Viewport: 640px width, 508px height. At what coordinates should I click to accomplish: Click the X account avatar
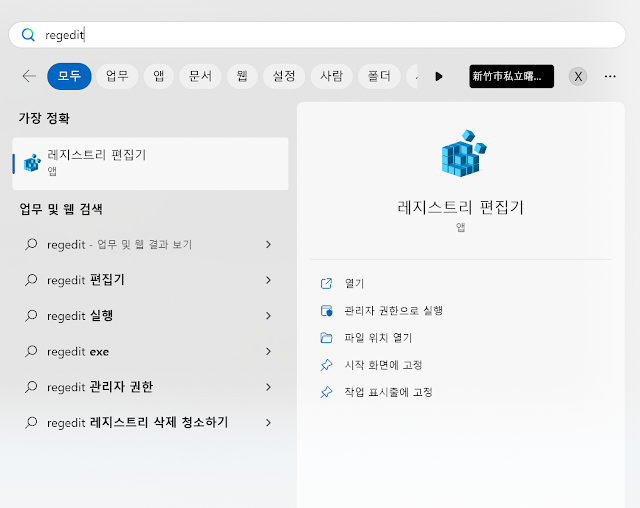(x=578, y=76)
